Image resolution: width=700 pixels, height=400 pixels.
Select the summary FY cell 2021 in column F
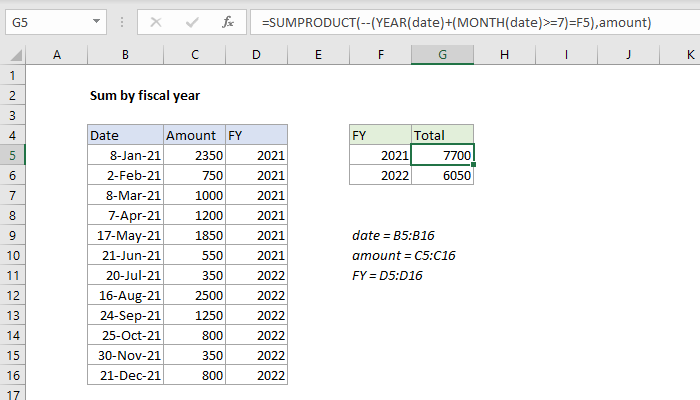click(380, 155)
